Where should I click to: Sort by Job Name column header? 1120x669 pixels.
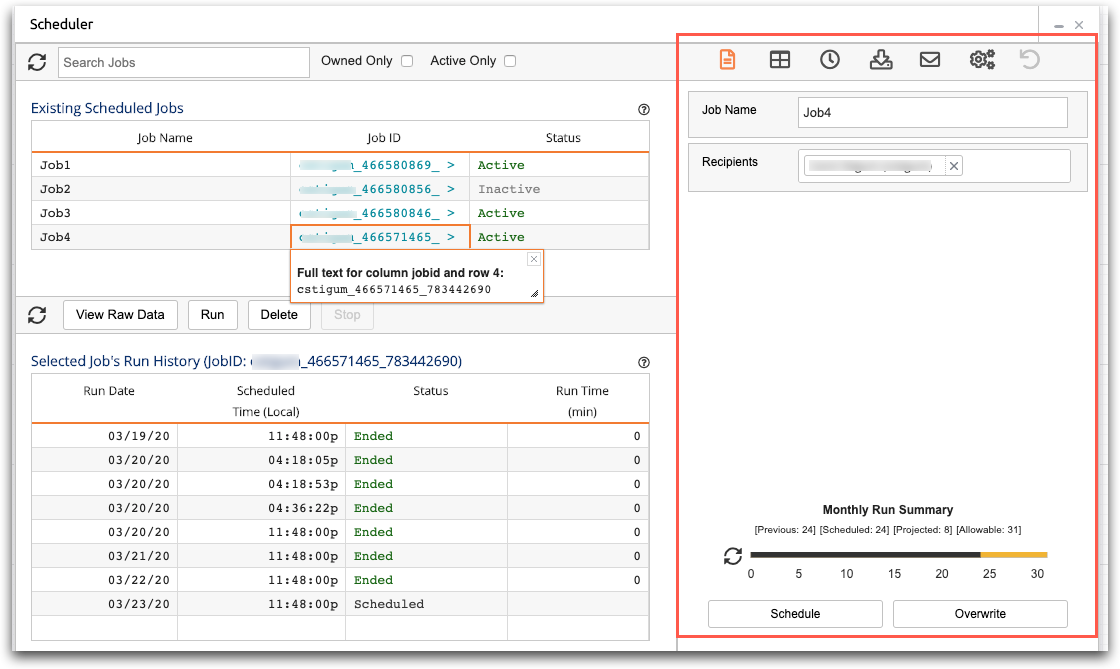[x=164, y=138]
